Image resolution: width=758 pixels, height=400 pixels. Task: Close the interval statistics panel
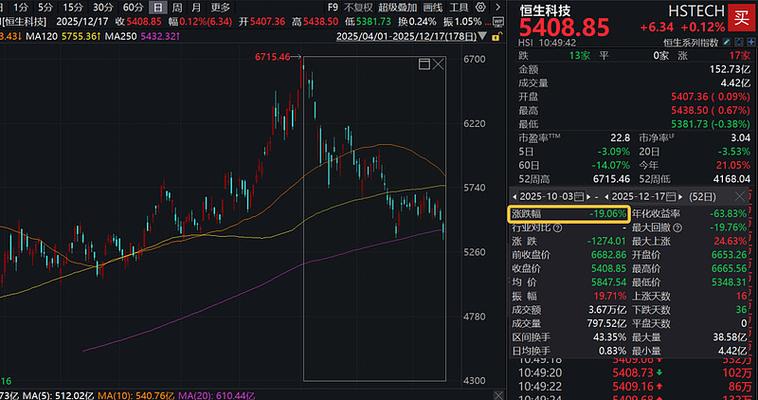tap(741, 196)
